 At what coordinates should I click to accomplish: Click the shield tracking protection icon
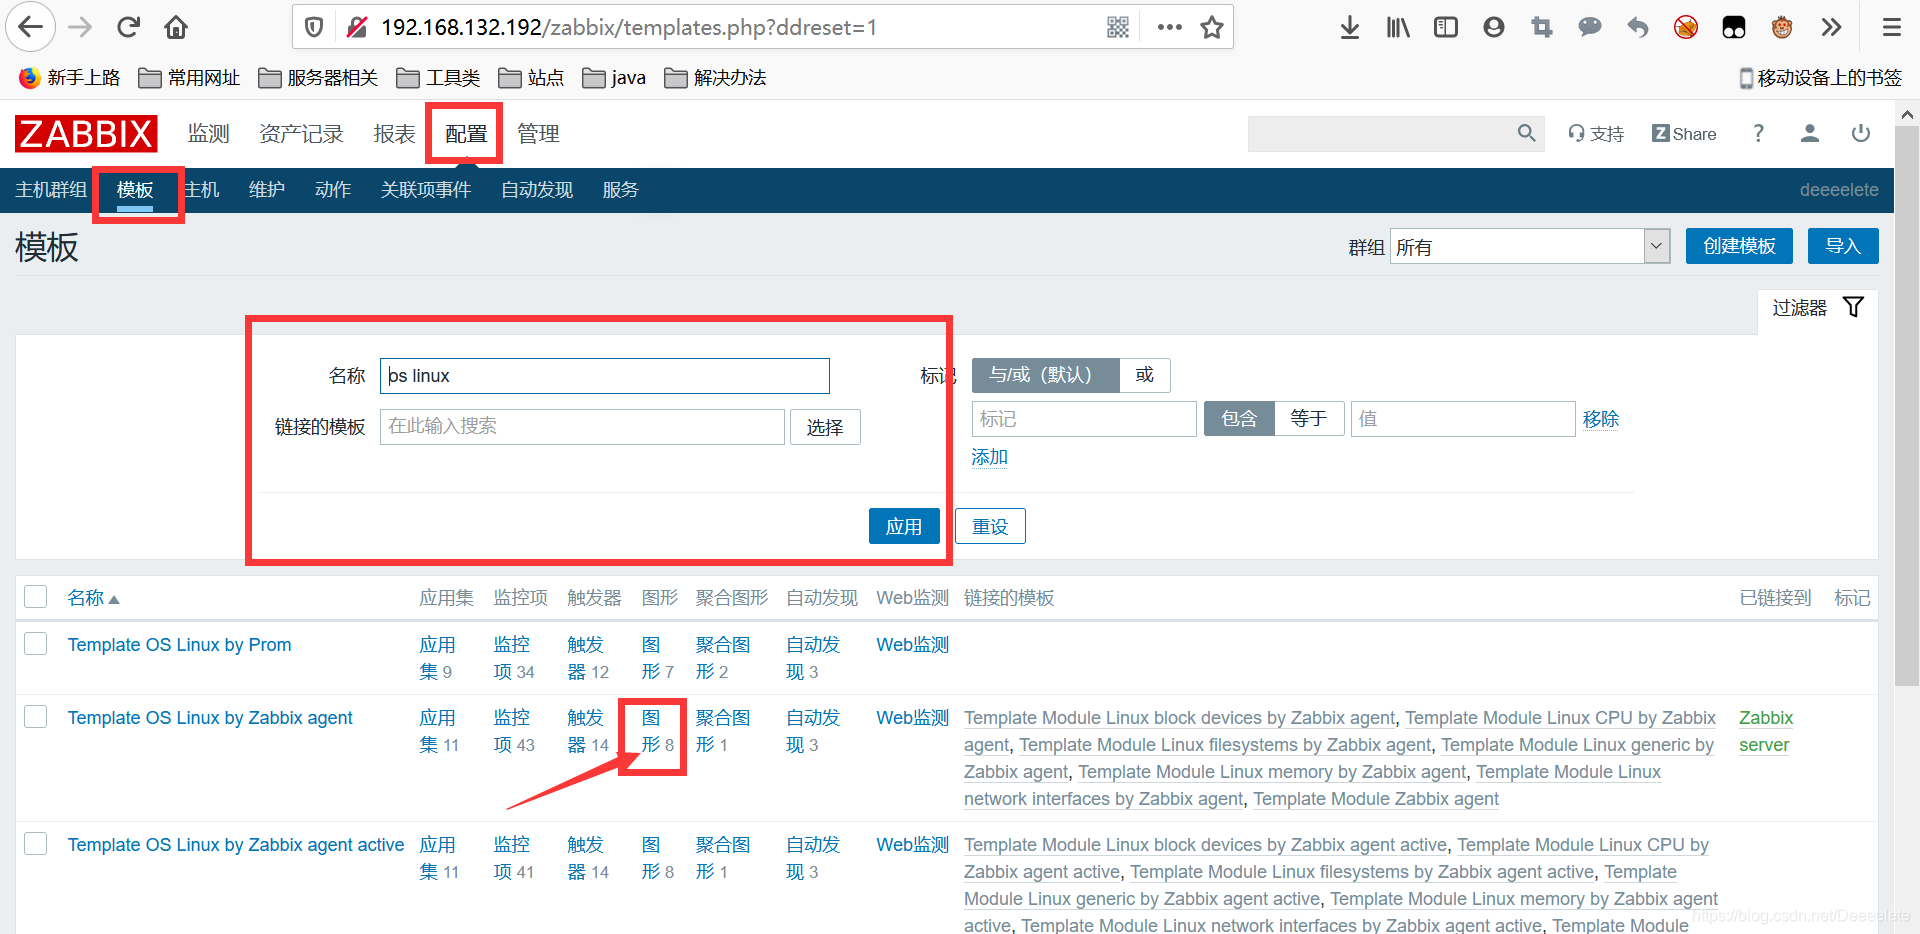click(x=314, y=27)
